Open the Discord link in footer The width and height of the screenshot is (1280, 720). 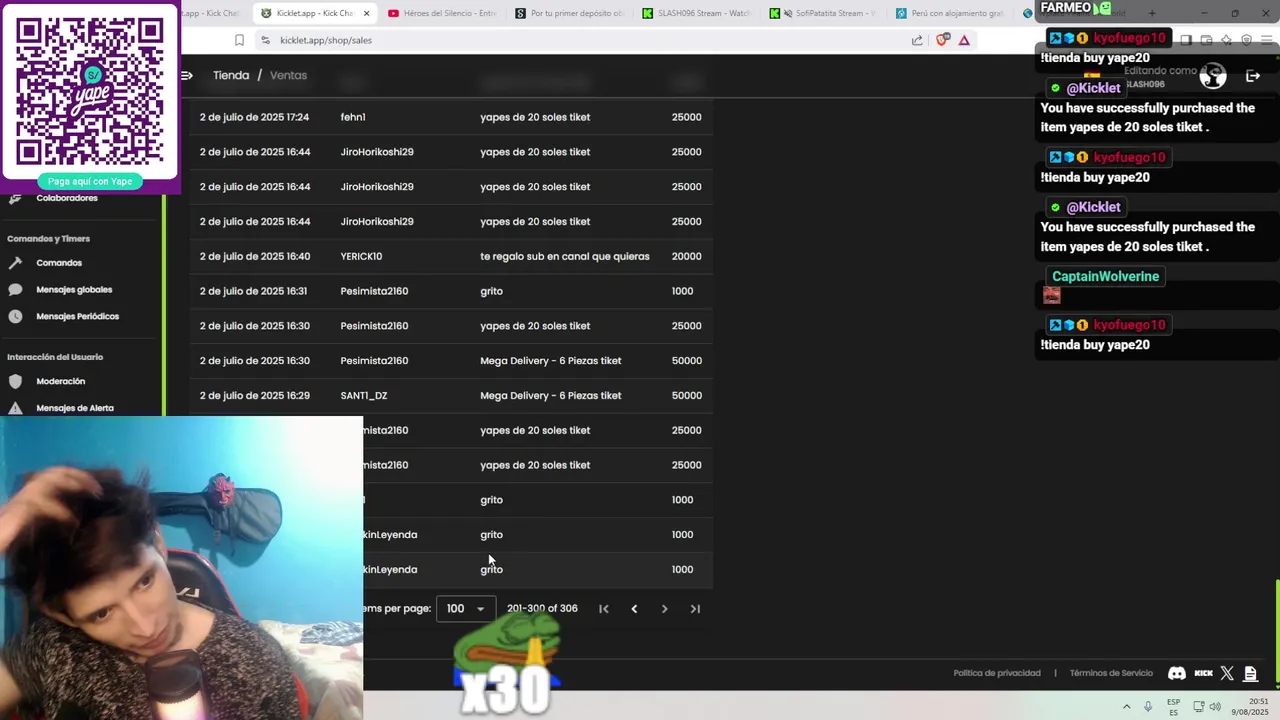[1177, 673]
